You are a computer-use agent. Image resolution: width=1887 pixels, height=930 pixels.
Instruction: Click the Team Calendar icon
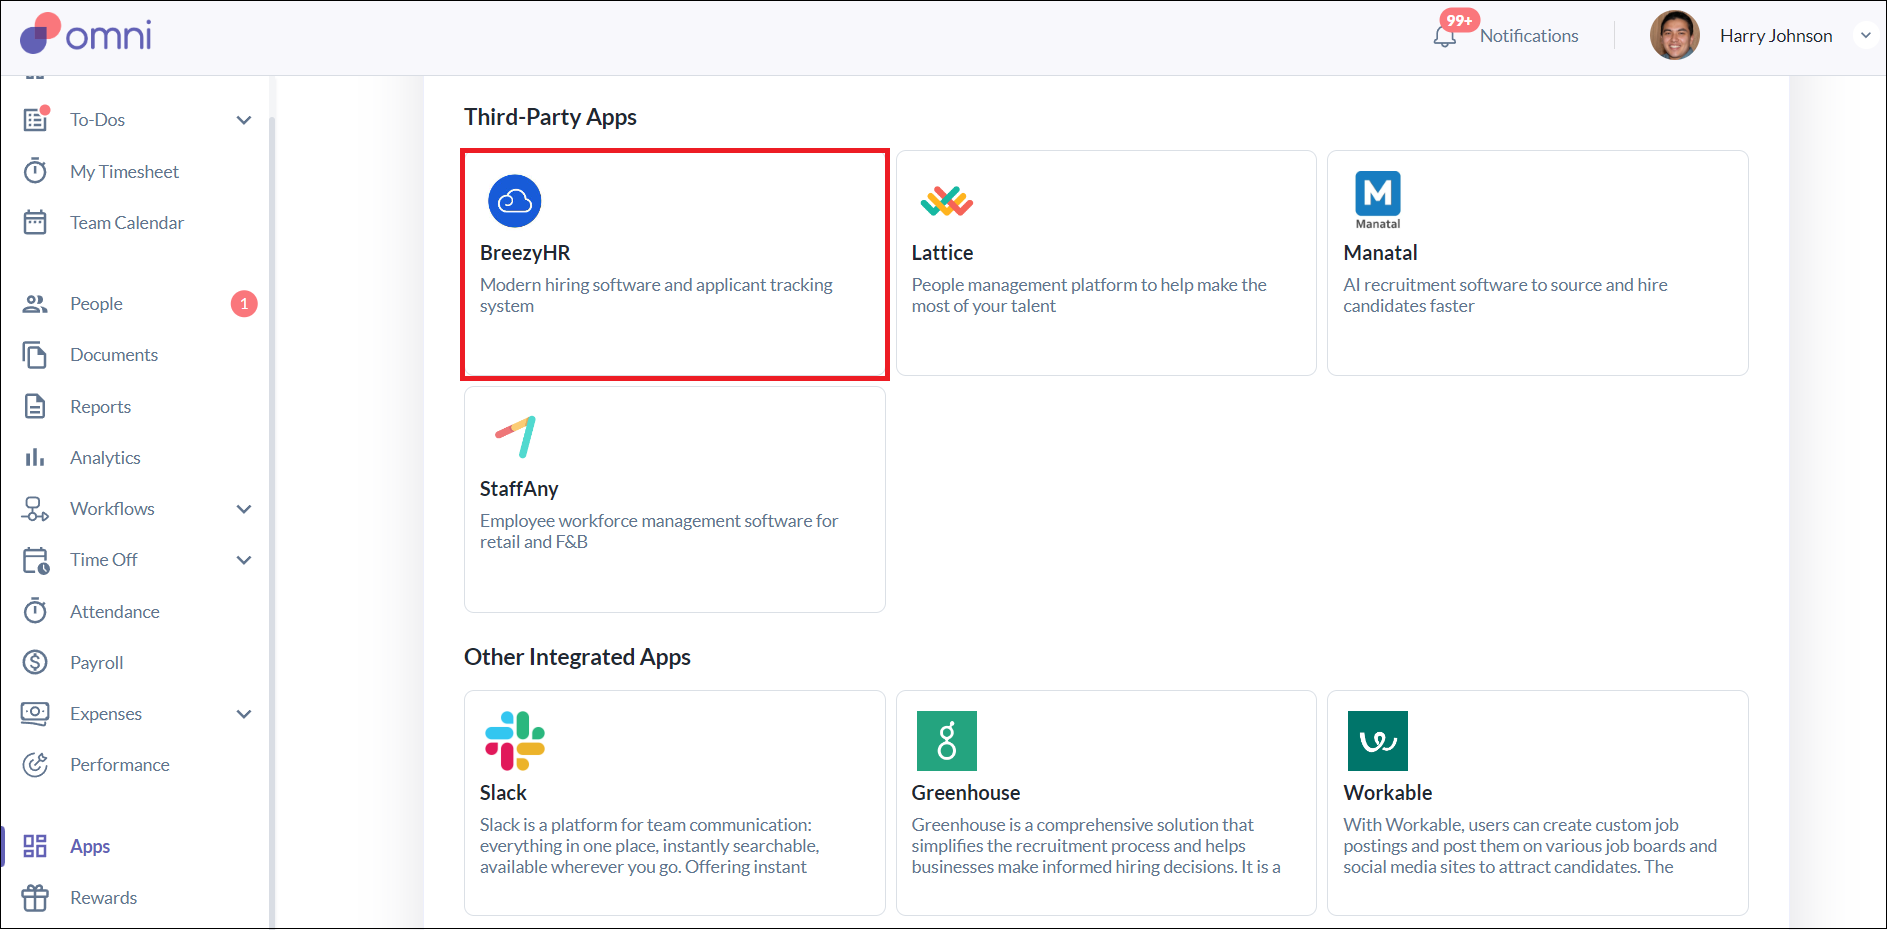(35, 222)
